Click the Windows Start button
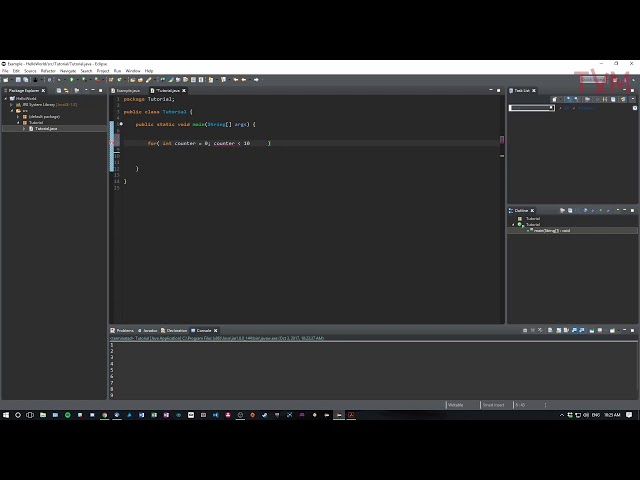The image size is (640, 480). tap(6, 415)
